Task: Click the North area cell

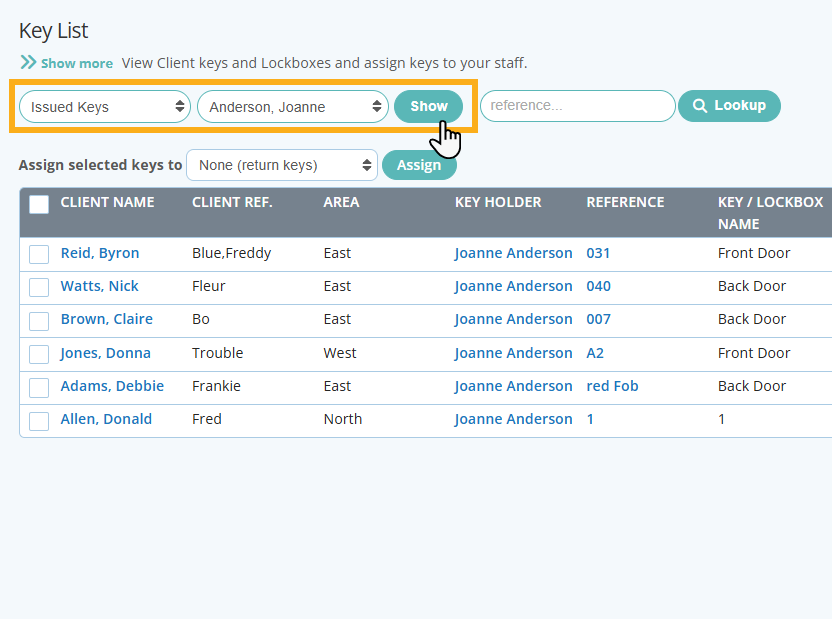Action: tap(343, 419)
